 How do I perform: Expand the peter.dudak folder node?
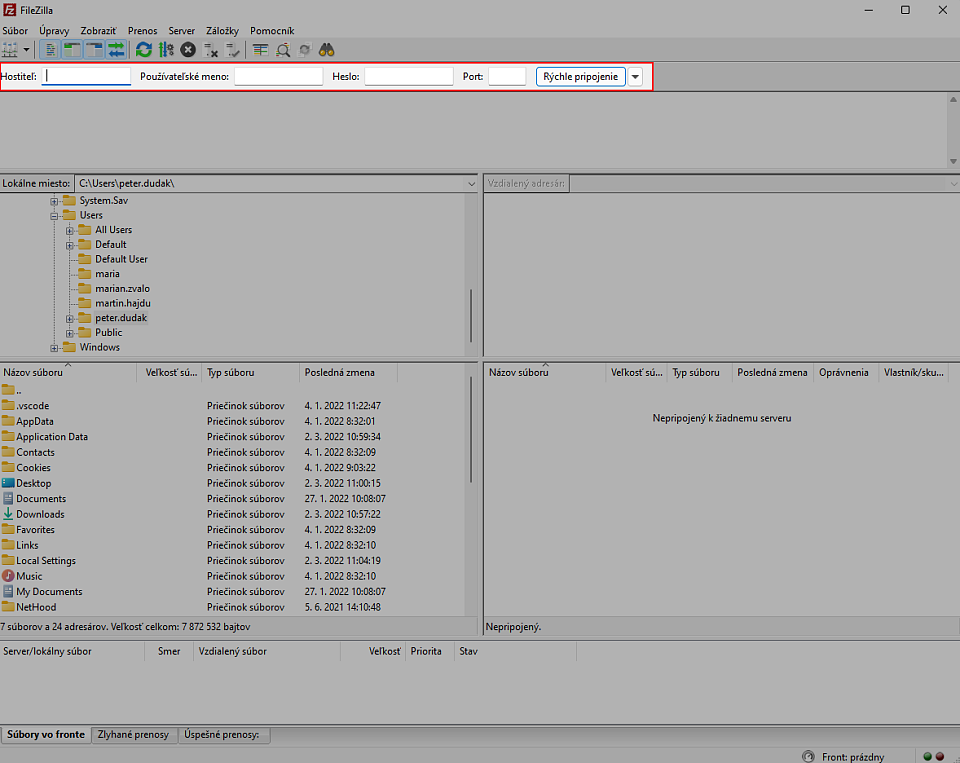(69, 318)
